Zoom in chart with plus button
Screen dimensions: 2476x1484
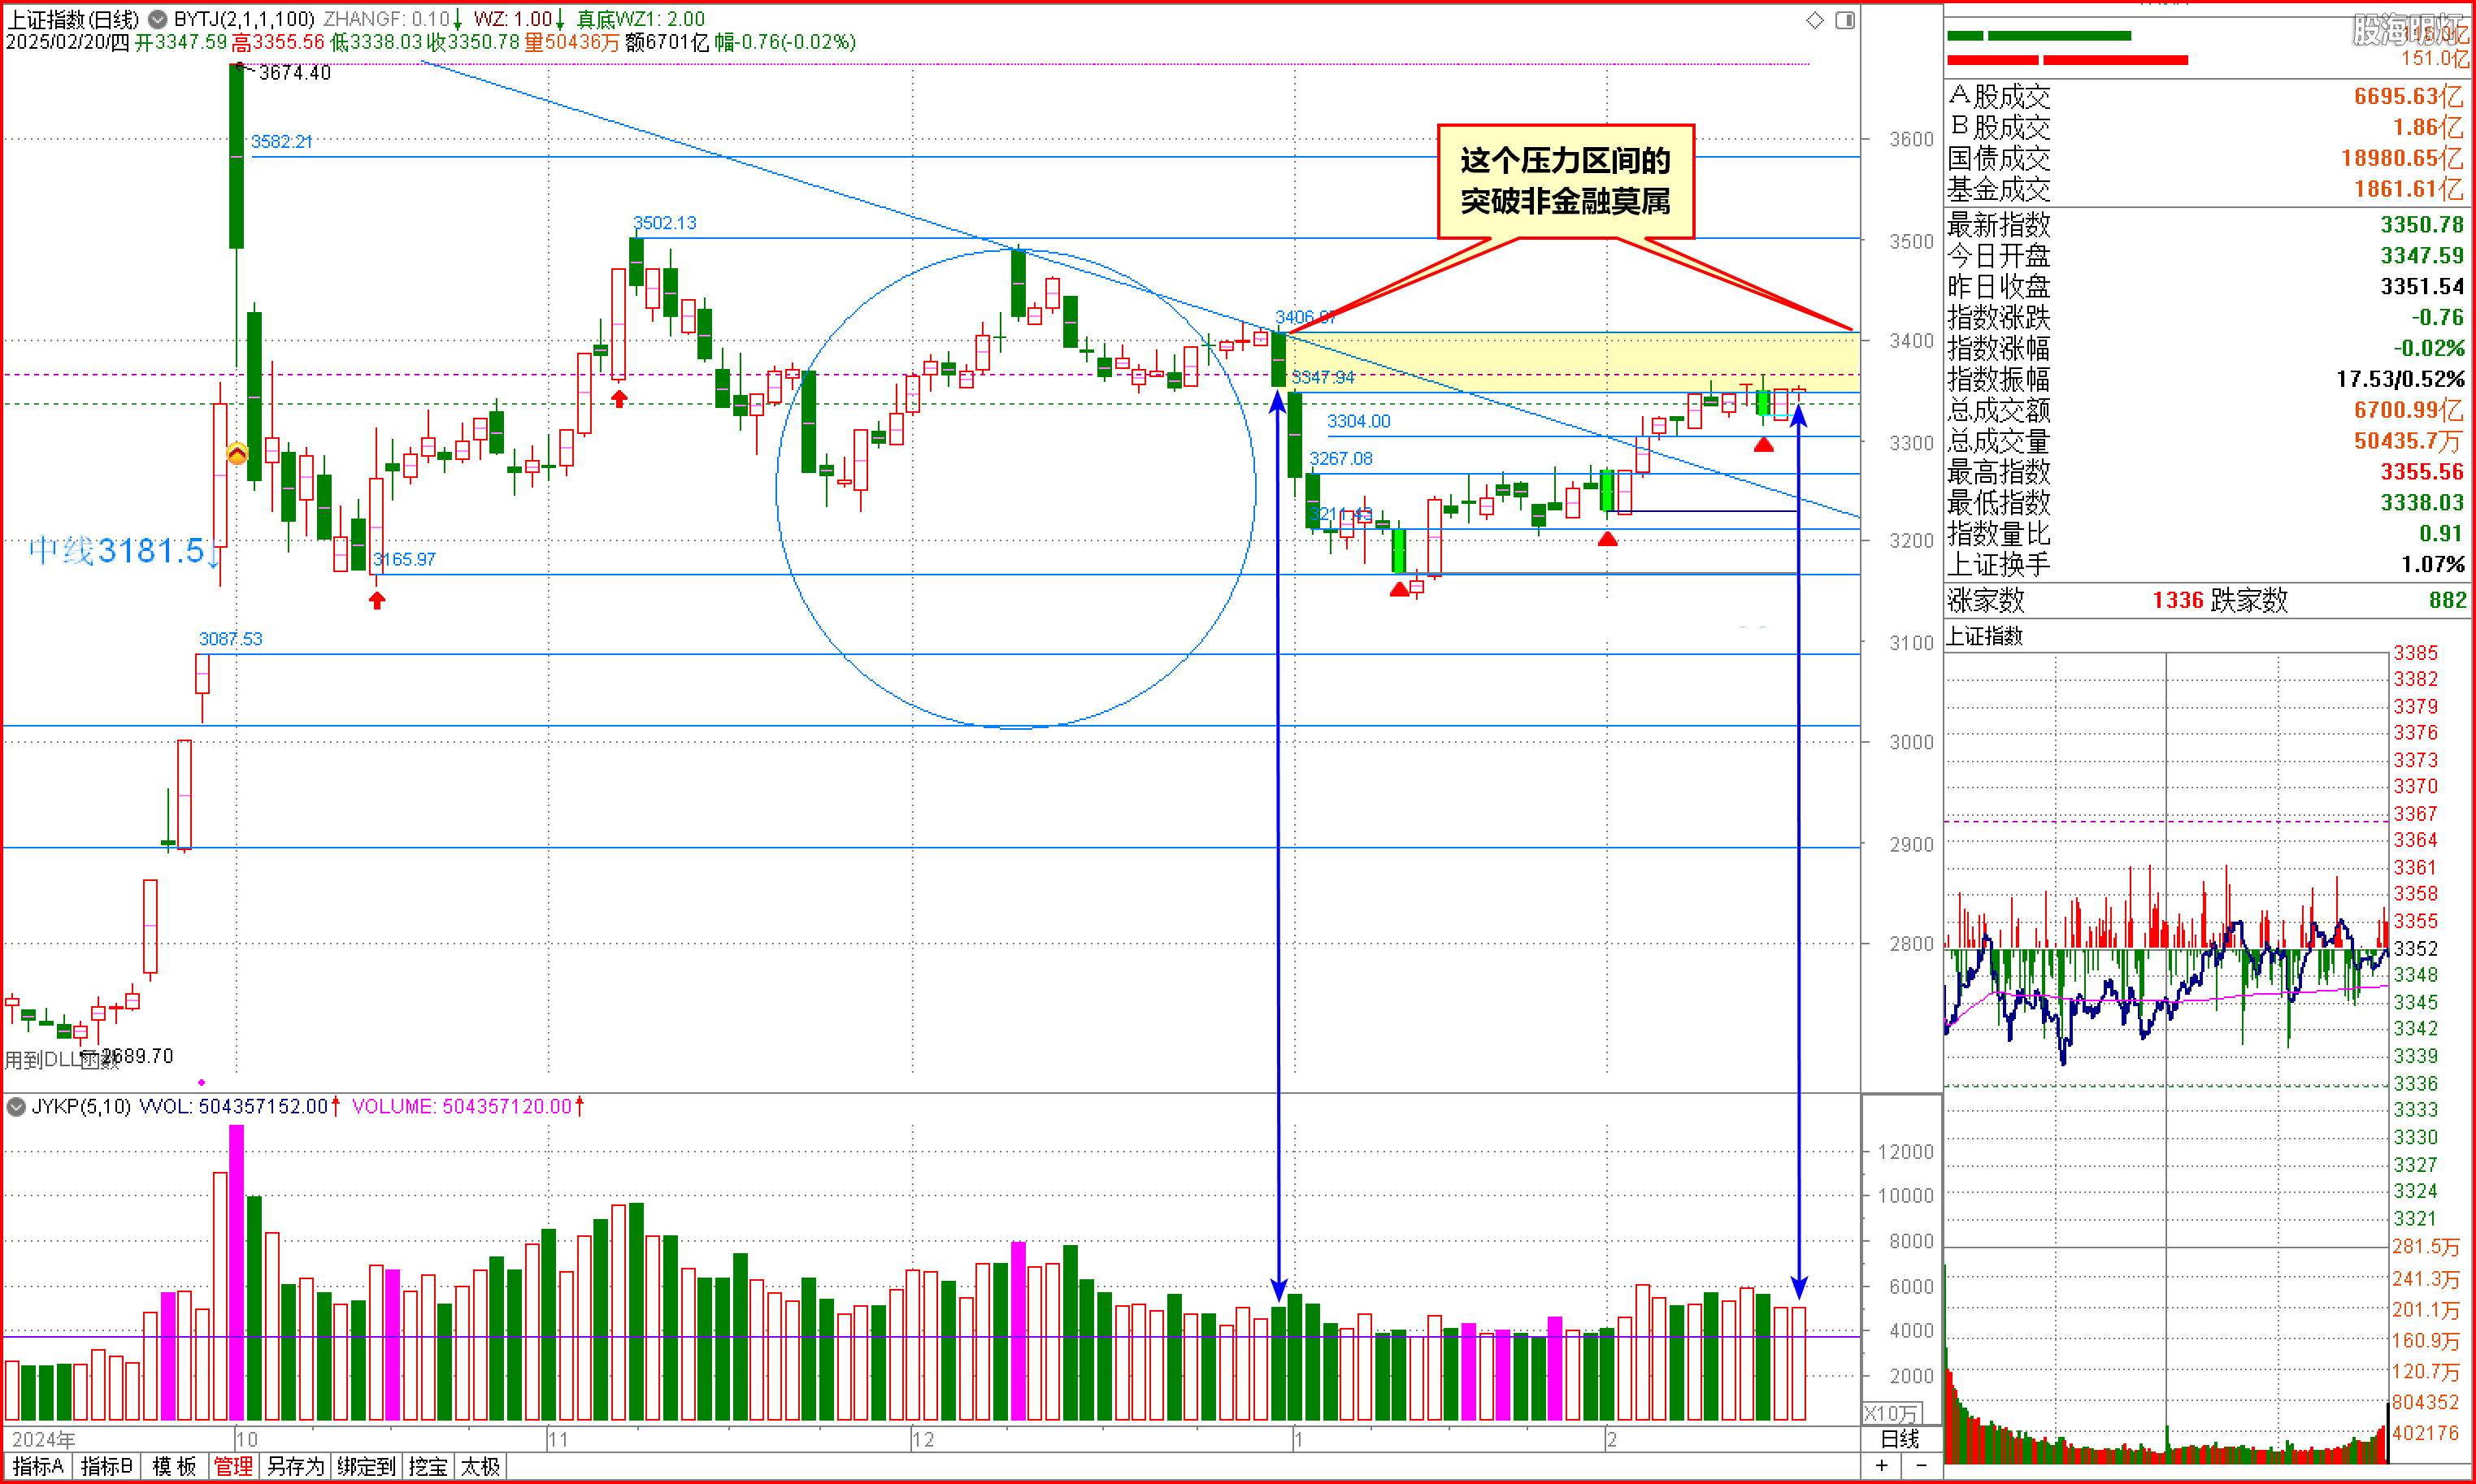(1881, 1466)
